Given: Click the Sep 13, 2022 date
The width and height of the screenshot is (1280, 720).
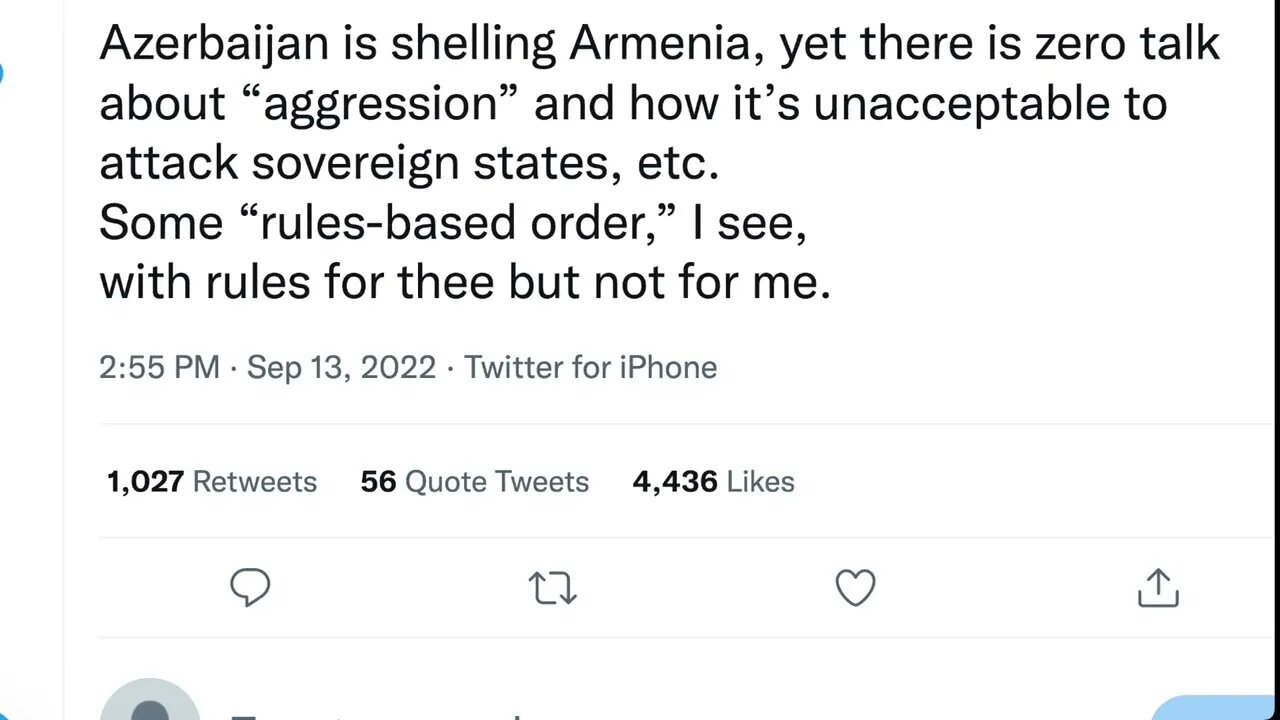Looking at the screenshot, I should click(x=341, y=368).
